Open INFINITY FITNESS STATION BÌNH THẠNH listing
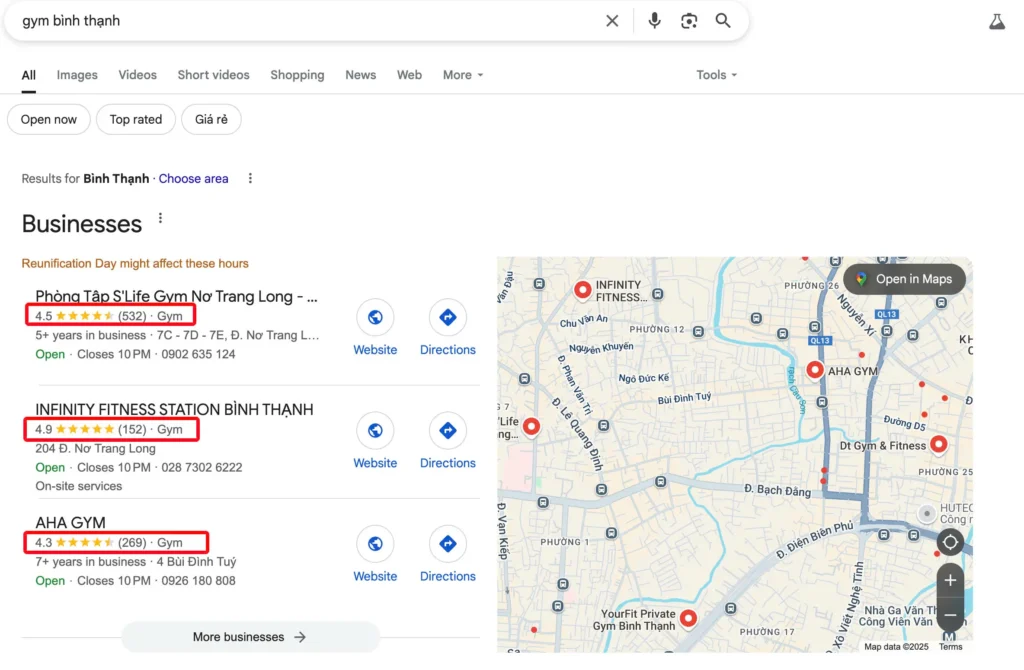The width and height of the screenshot is (1024, 670). click(x=174, y=409)
